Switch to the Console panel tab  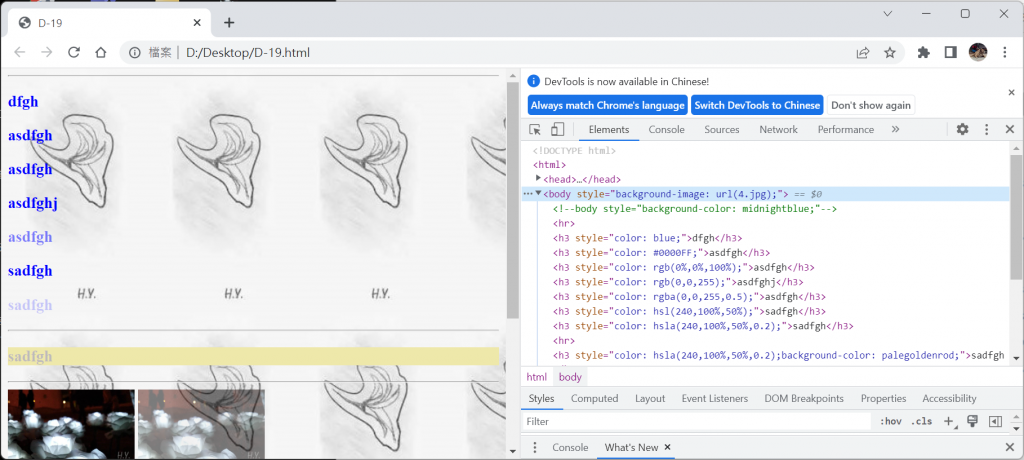(x=666, y=129)
